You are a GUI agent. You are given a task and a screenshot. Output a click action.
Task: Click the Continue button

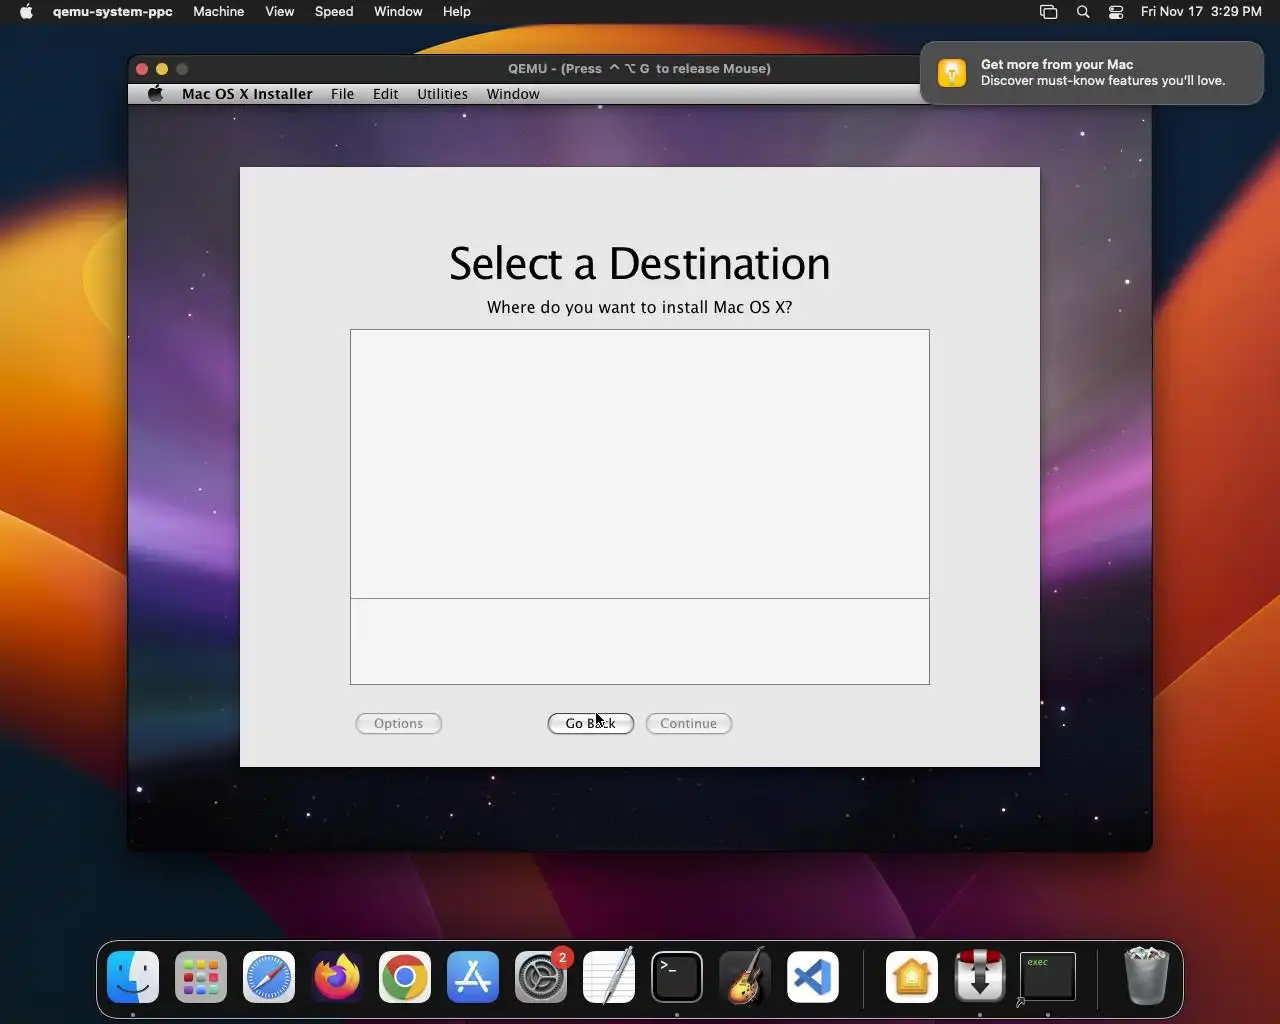pyautogui.click(x=689, y=723)
